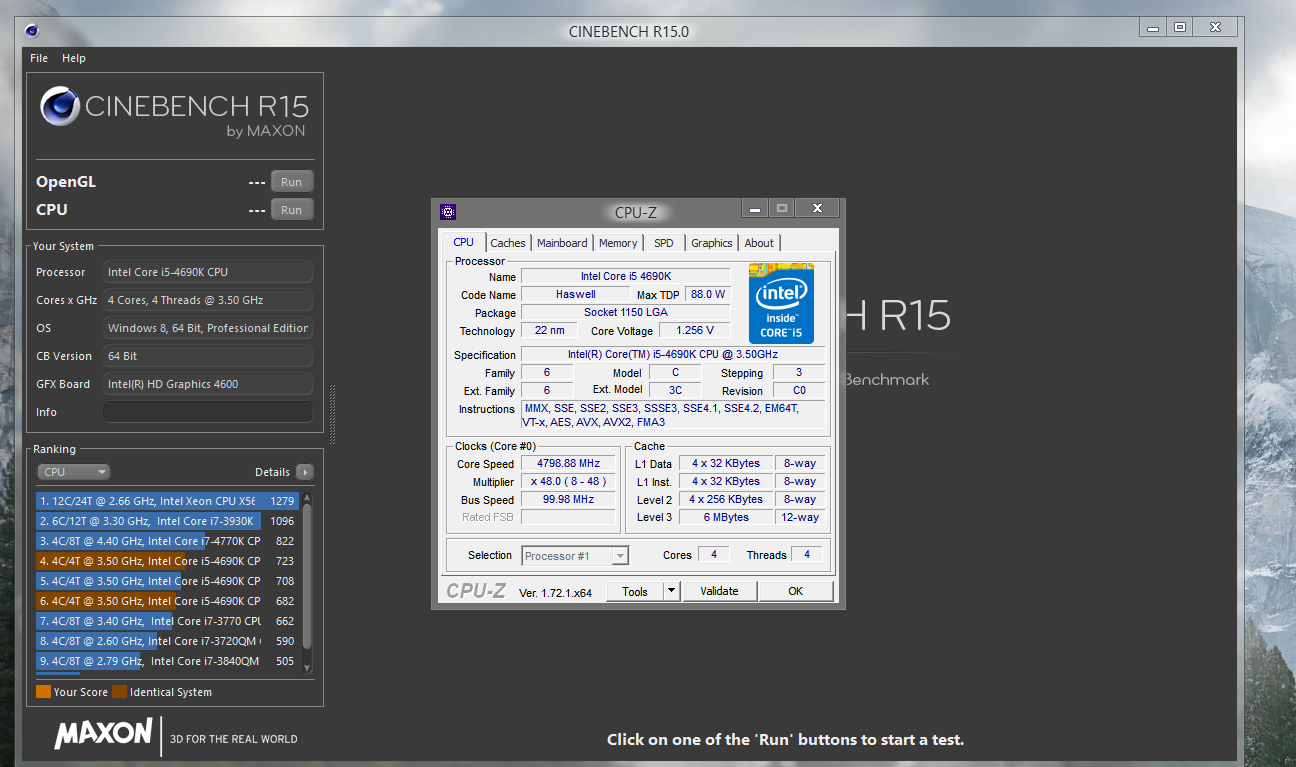The height and width of the screenshot is (767, 1296).
Task: Click the Core Voltage value 1.256 V
Action: (x=694, y=331)
